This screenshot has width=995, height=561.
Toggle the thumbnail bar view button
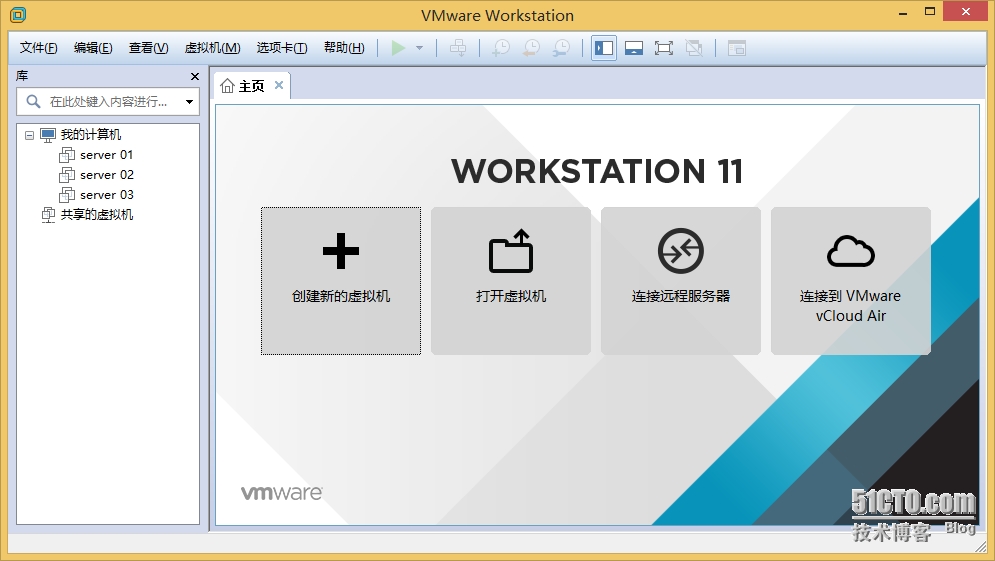tap(633, 48)
